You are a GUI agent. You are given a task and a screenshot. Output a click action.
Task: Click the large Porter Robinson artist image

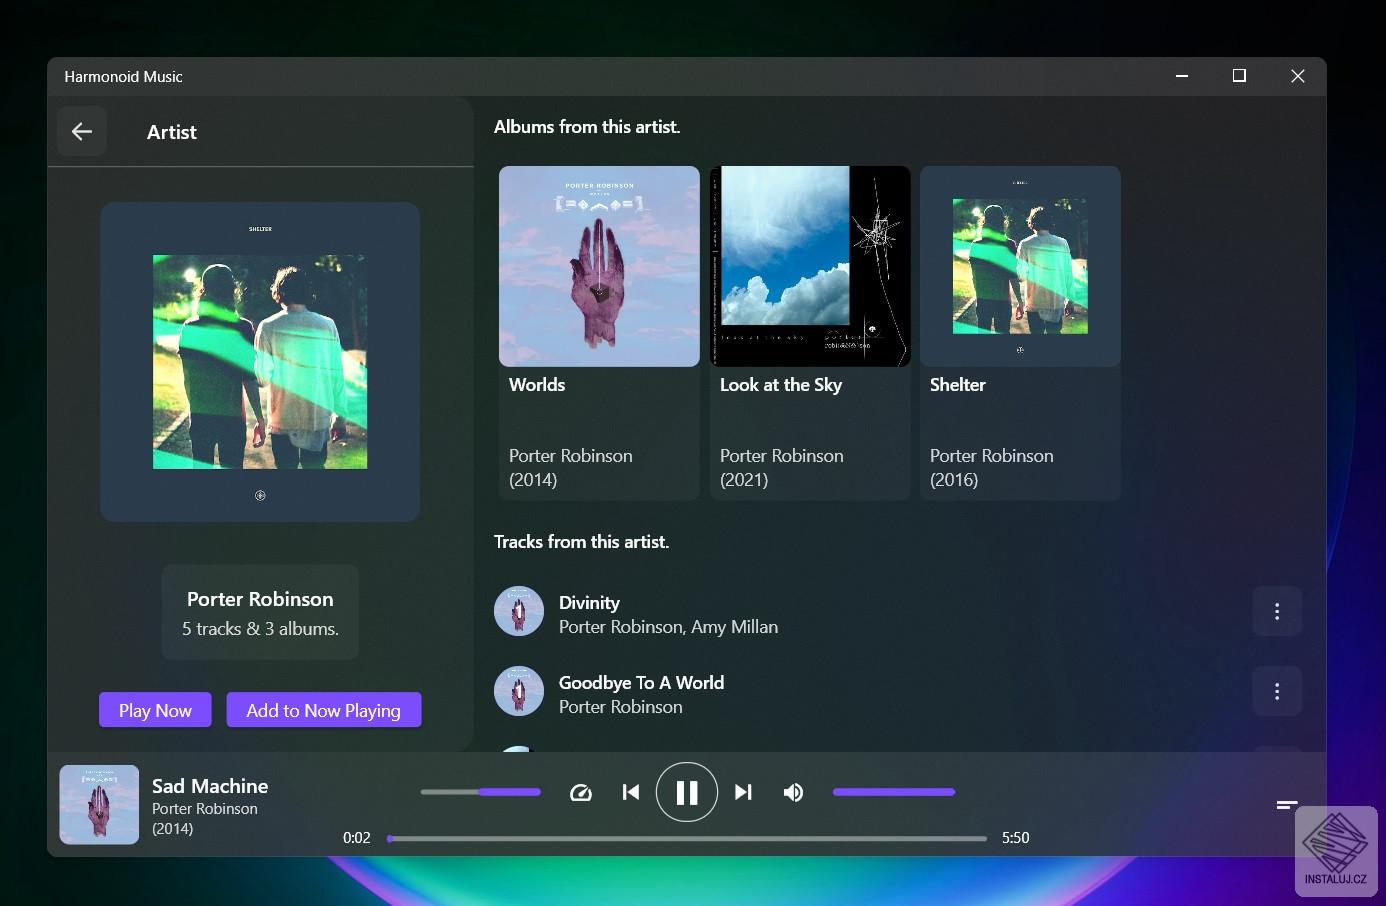click(x=260, y=362)
